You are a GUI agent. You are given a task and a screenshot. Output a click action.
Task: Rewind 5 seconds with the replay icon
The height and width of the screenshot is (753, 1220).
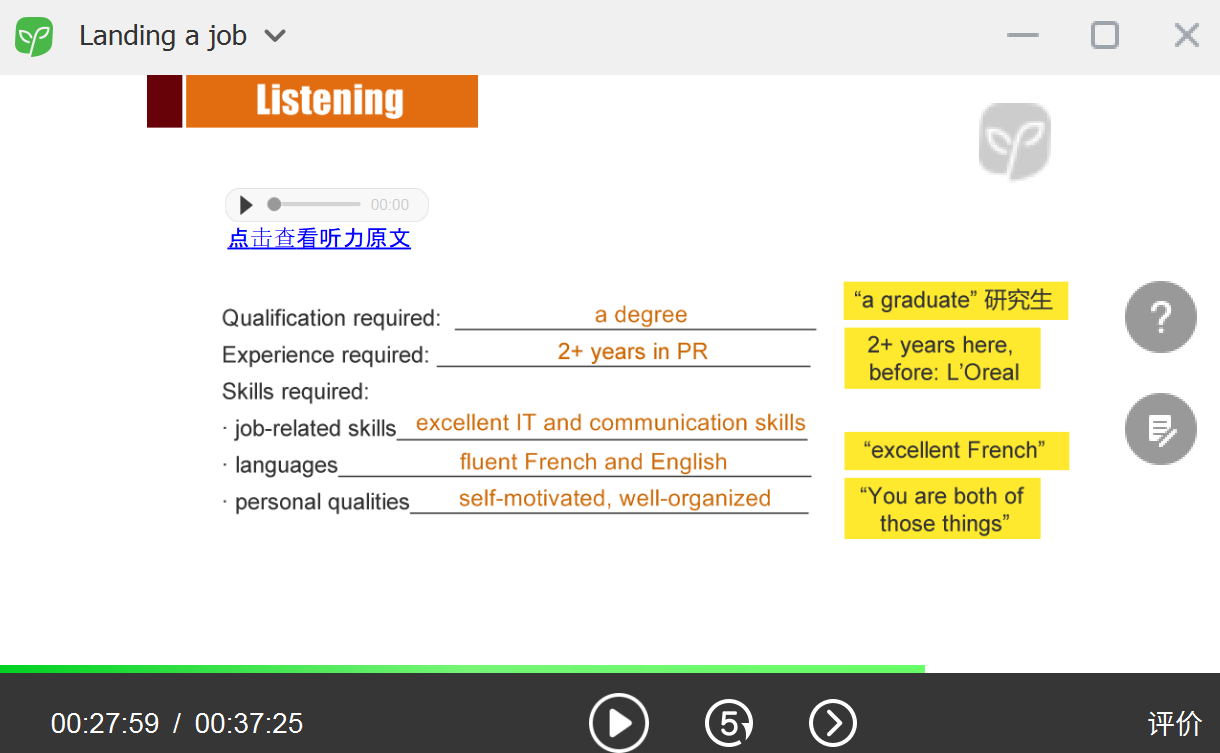point(729,722)
